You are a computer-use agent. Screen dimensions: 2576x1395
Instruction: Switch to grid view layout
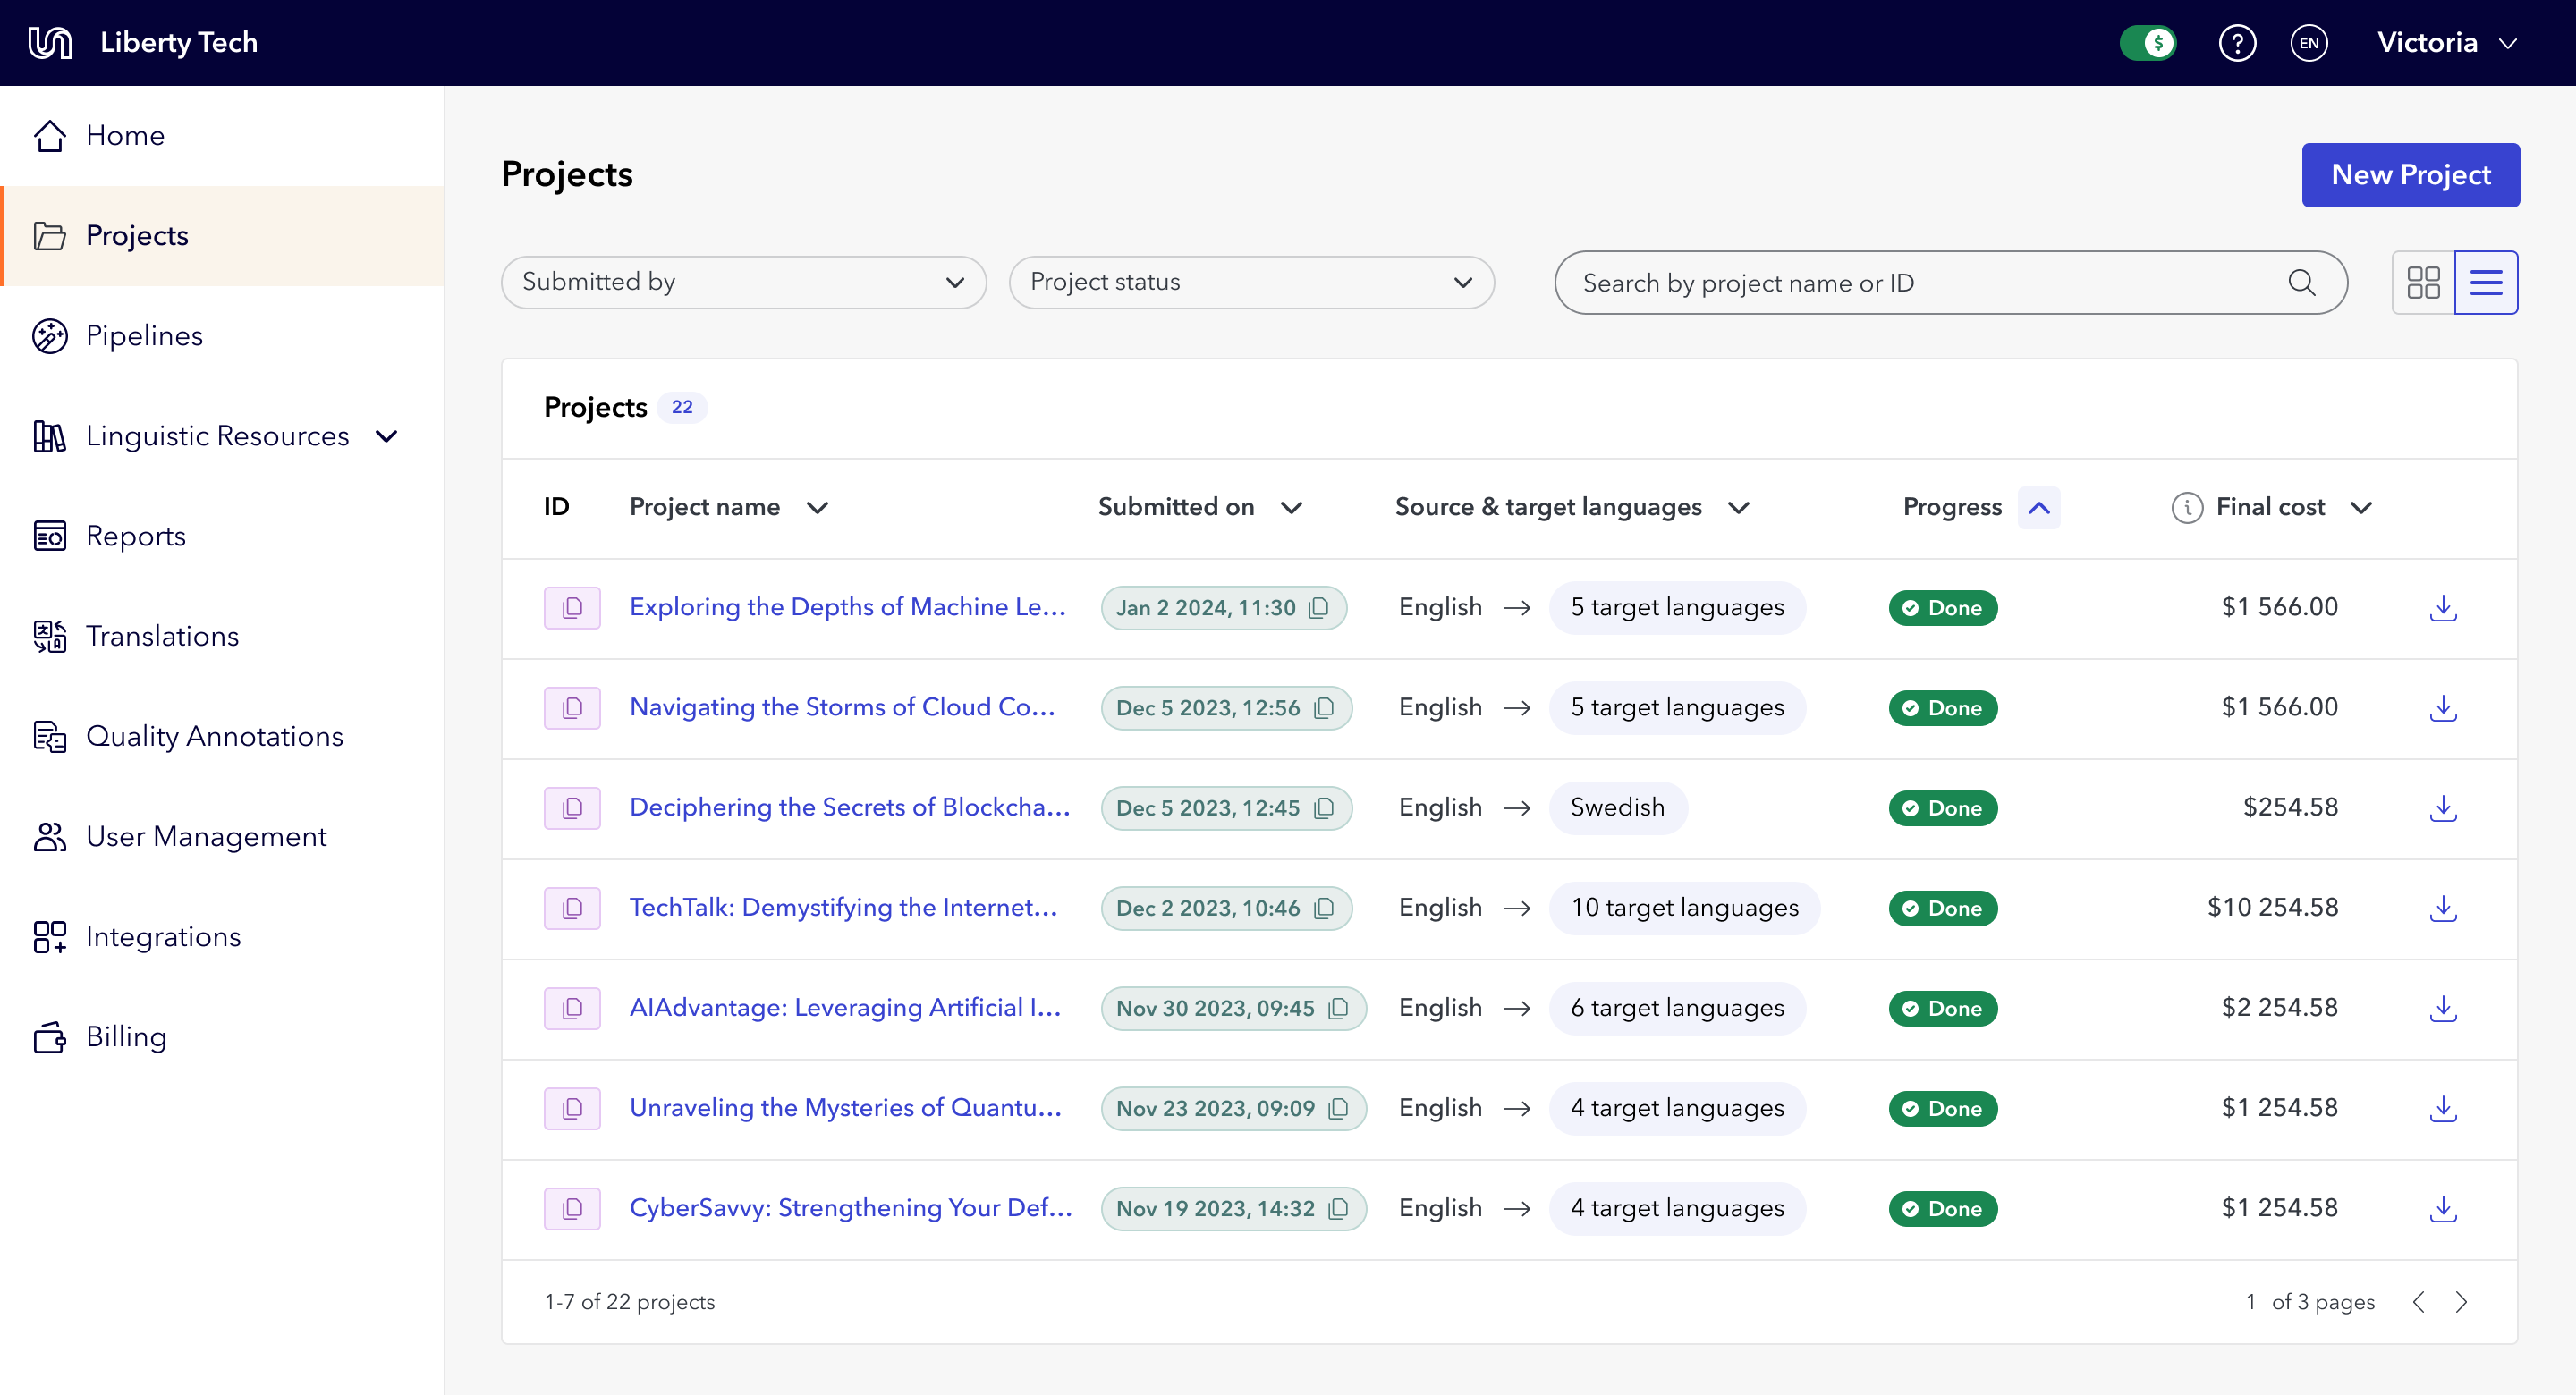[x=2423, y=283]
